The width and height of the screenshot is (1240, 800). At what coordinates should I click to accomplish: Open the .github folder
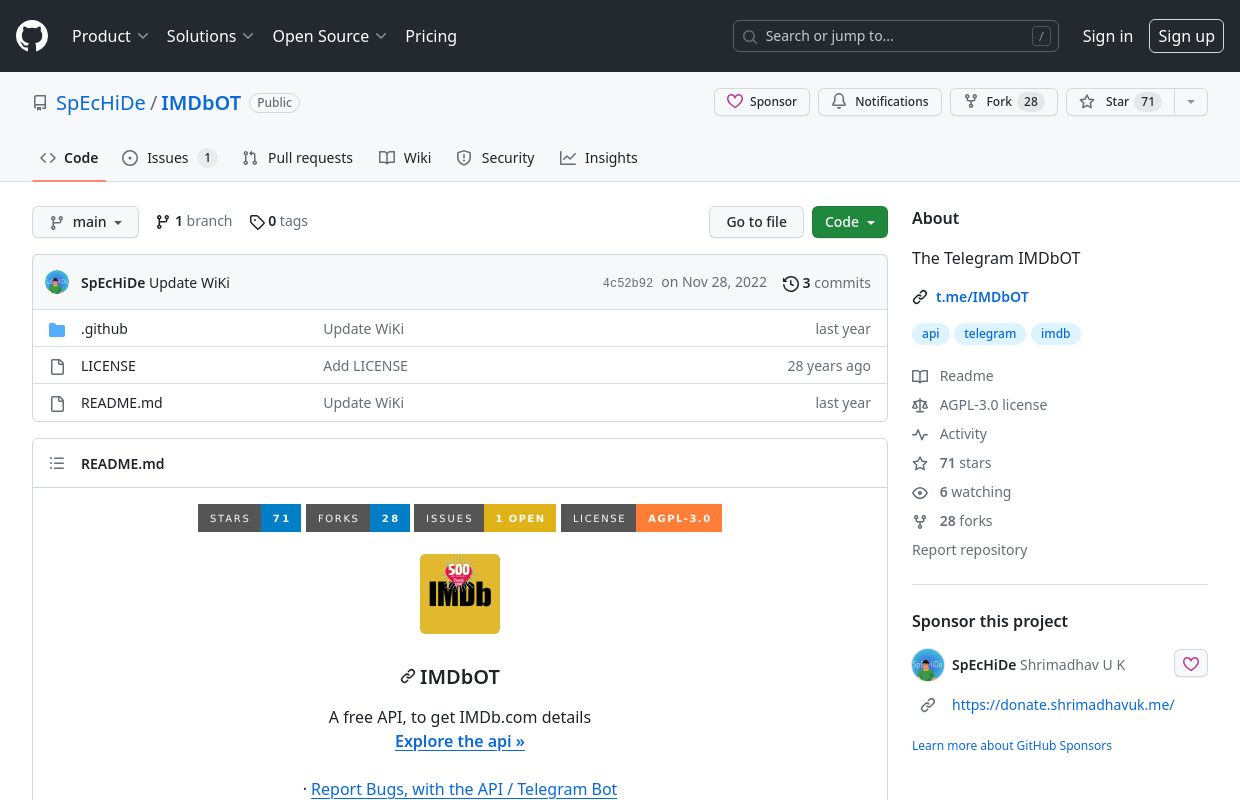point(104,329)
